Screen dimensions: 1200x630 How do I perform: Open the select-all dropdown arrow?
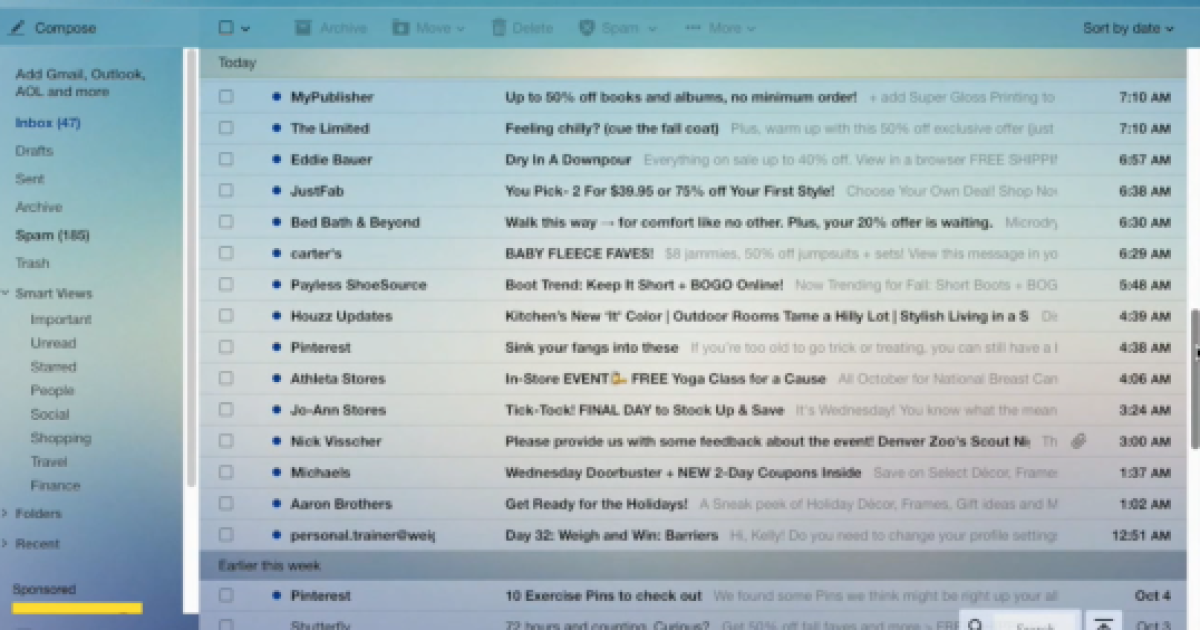(246, 29)
